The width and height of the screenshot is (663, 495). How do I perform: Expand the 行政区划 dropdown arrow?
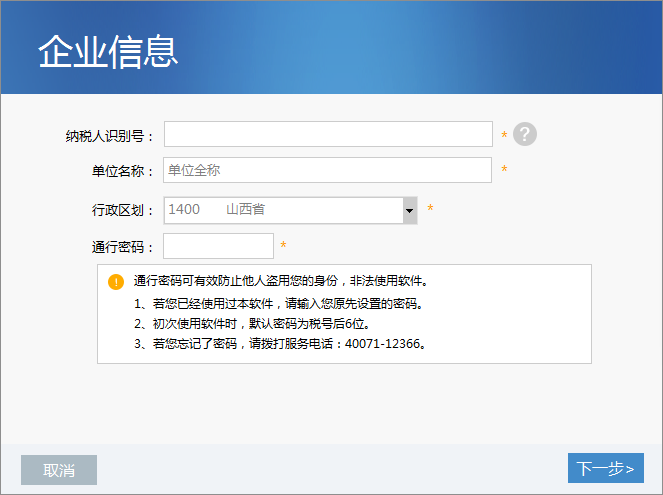[409, 210]
